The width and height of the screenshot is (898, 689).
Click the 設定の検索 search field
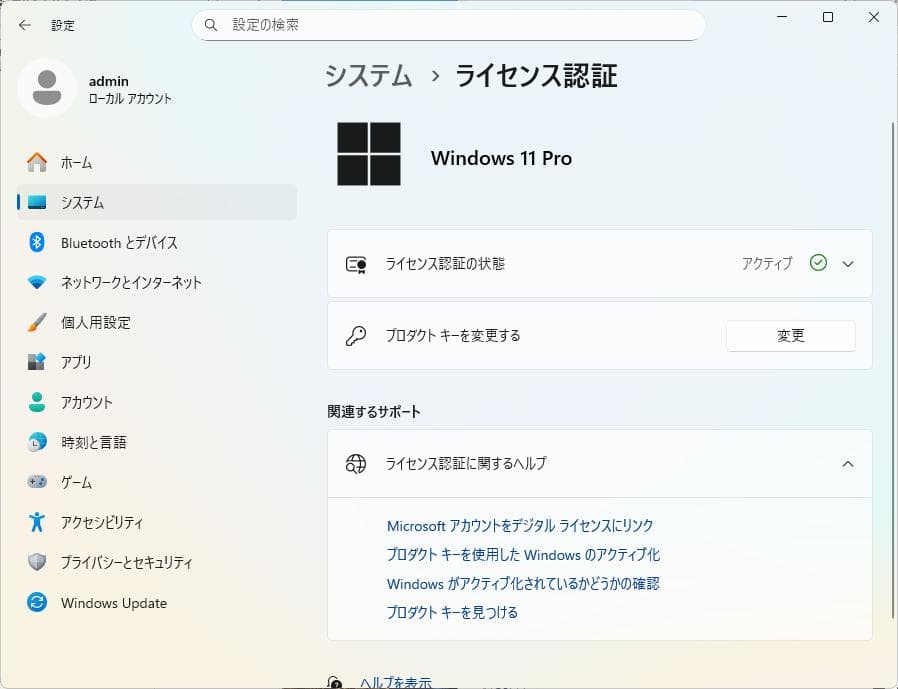pyautogui.click(x=447, y=25)
